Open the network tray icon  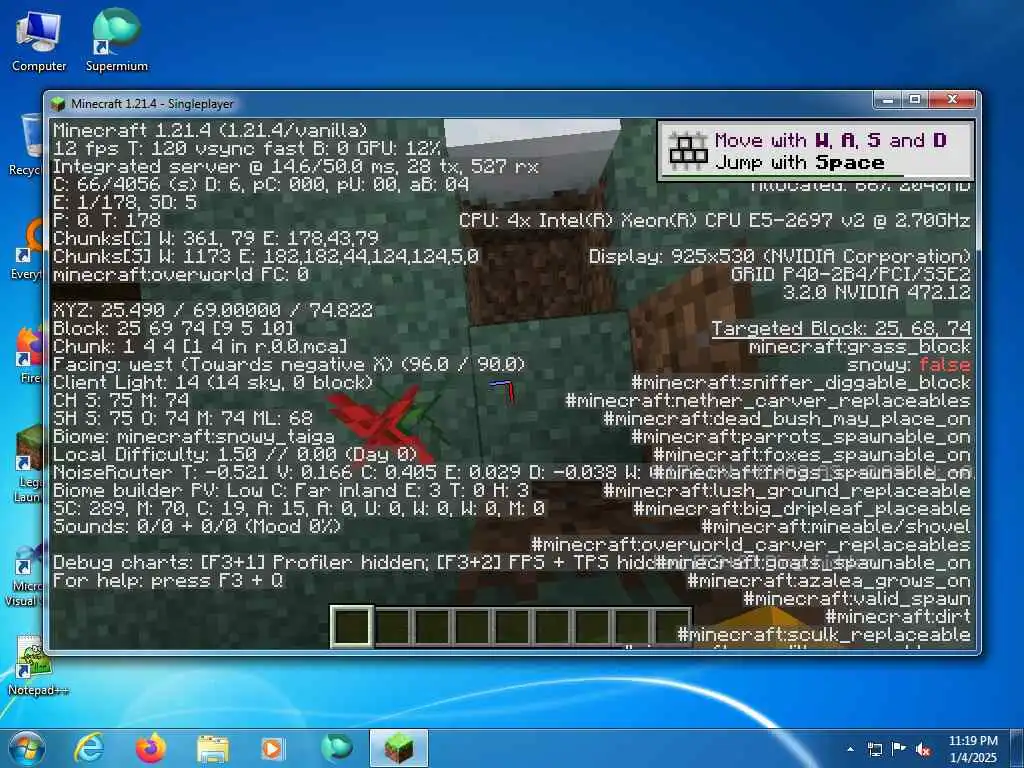pyautogui.click(x=874, y=749)
